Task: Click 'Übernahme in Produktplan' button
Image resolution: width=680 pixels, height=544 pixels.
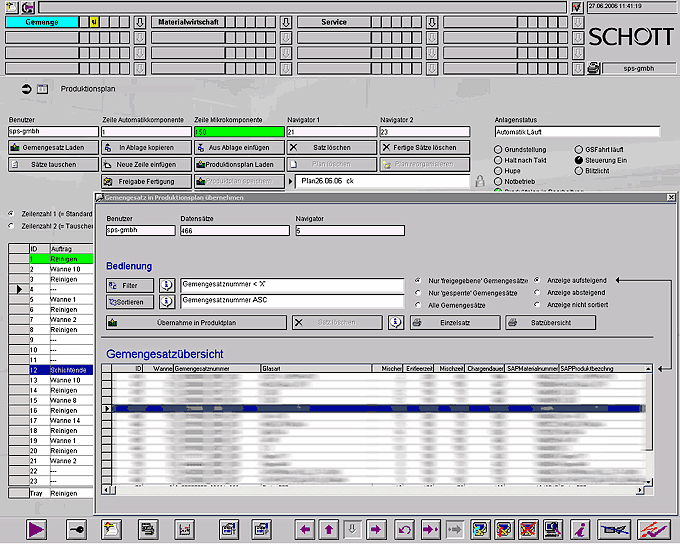Action: click(x=196, y=323)
